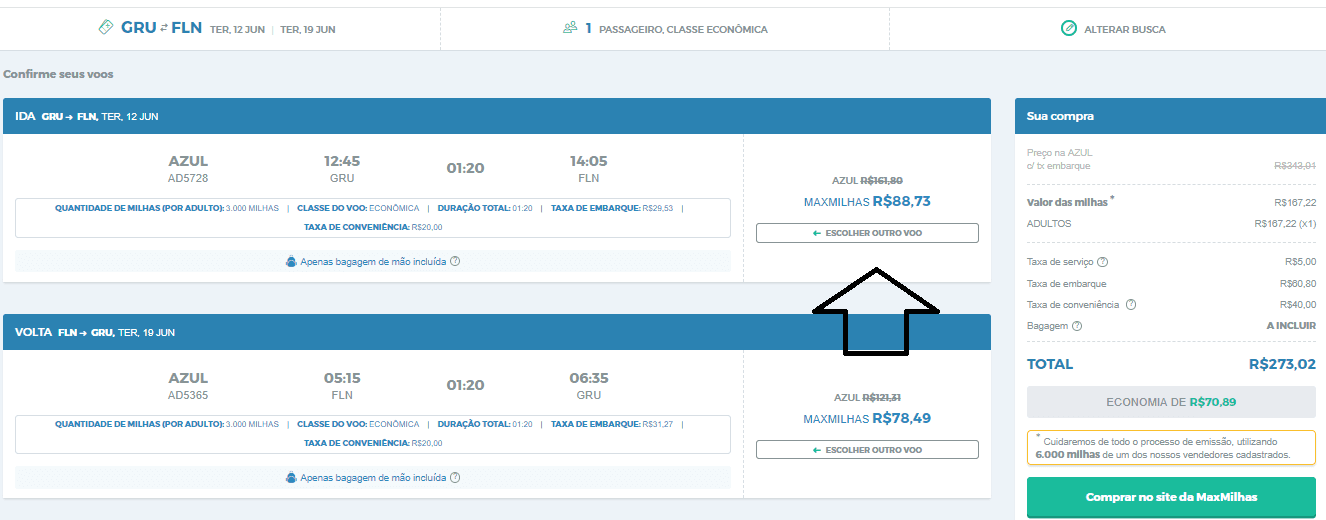This screenshot has width=1326, height=520.
Task: Open help icon beside Bagagem in summary
Action: [x=1077, y=326]
